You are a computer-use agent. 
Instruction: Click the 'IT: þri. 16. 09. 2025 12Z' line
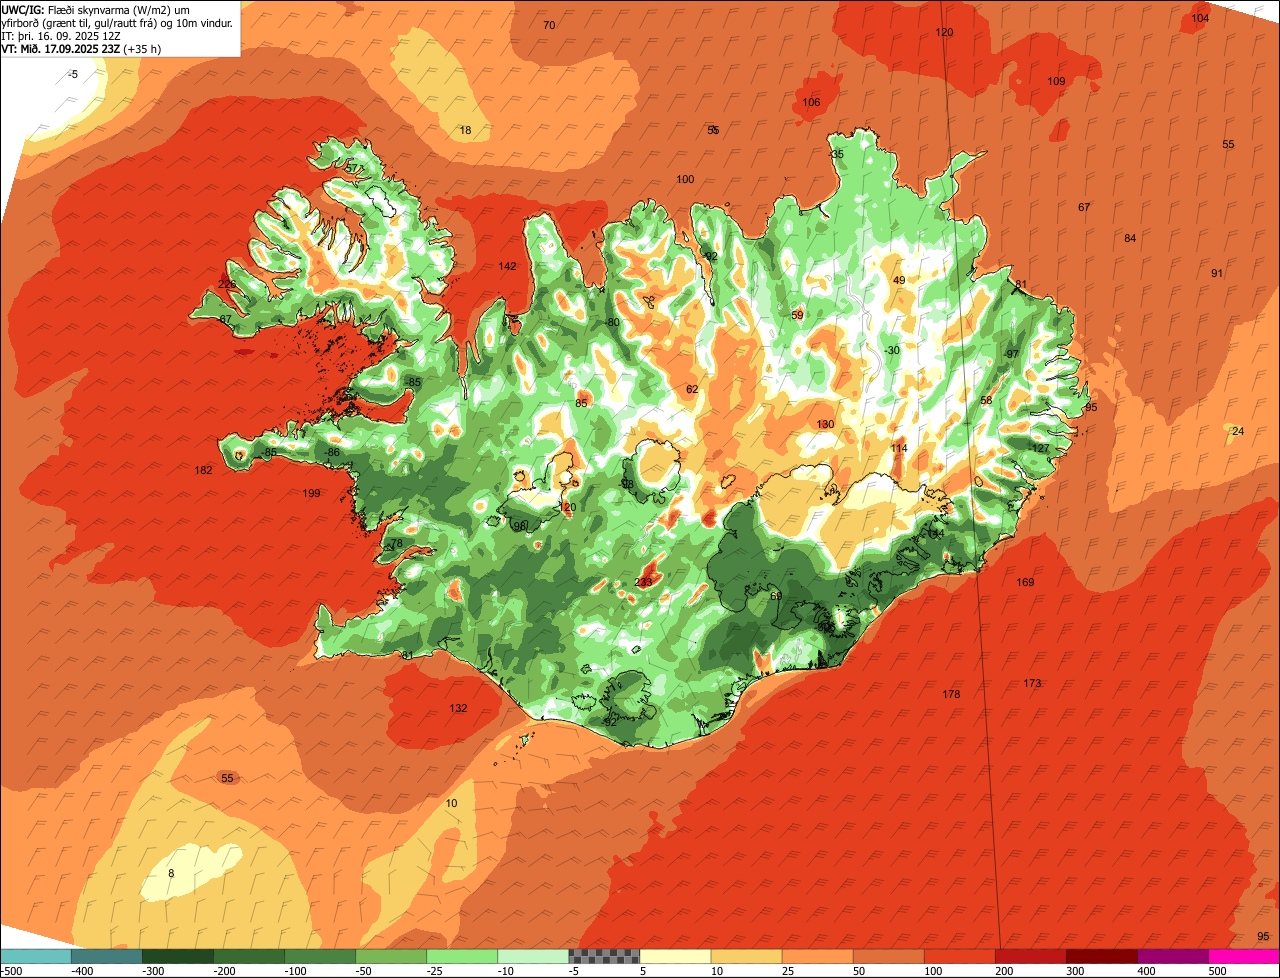click(63, 36)
